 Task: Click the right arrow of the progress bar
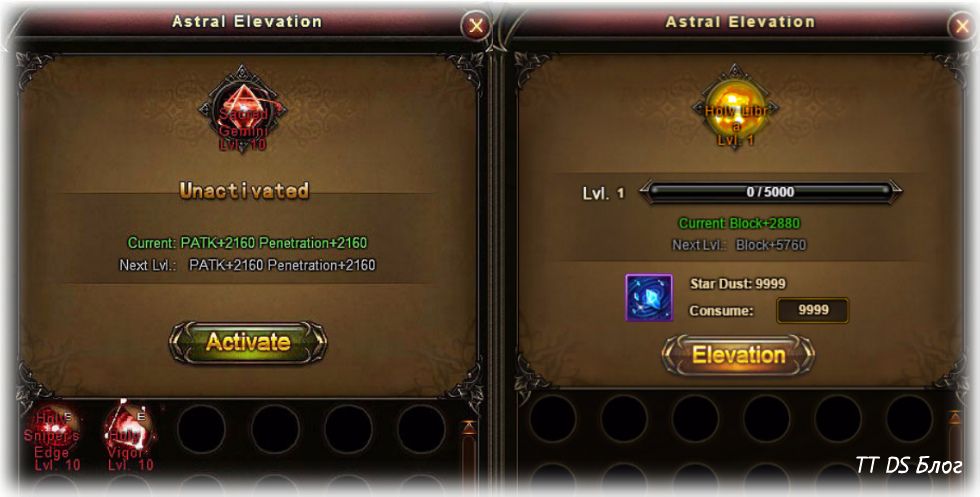point(894,192)
